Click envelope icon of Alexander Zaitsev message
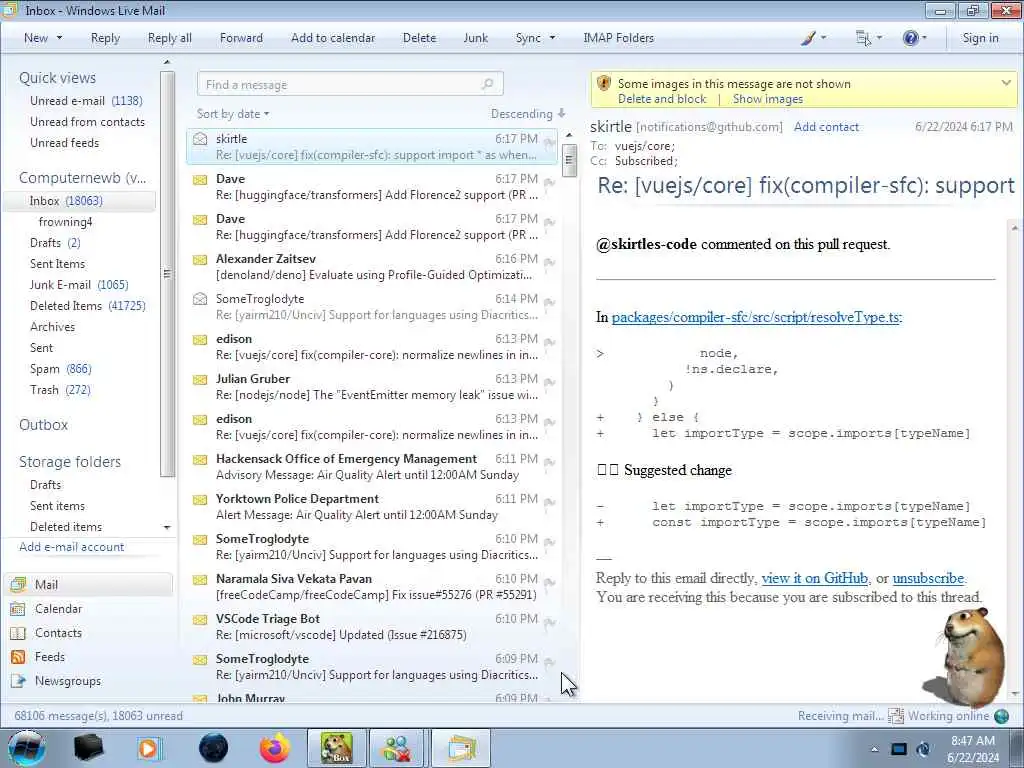 [x=200, y=259]
